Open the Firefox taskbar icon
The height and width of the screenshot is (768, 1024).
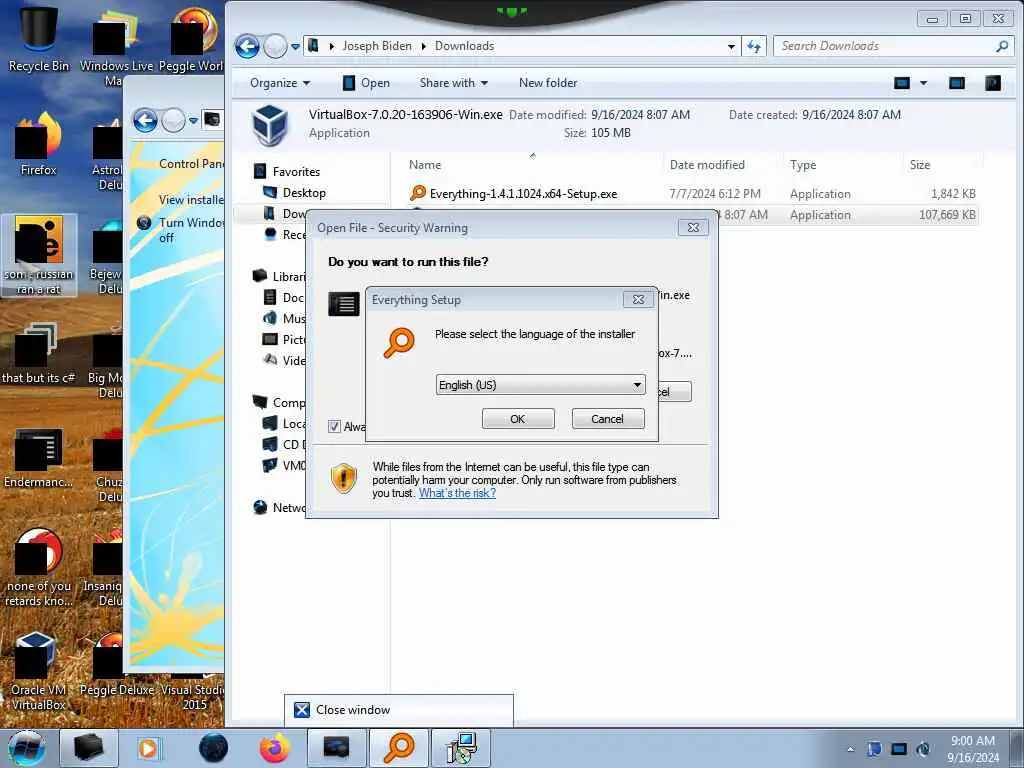point(274,748)
